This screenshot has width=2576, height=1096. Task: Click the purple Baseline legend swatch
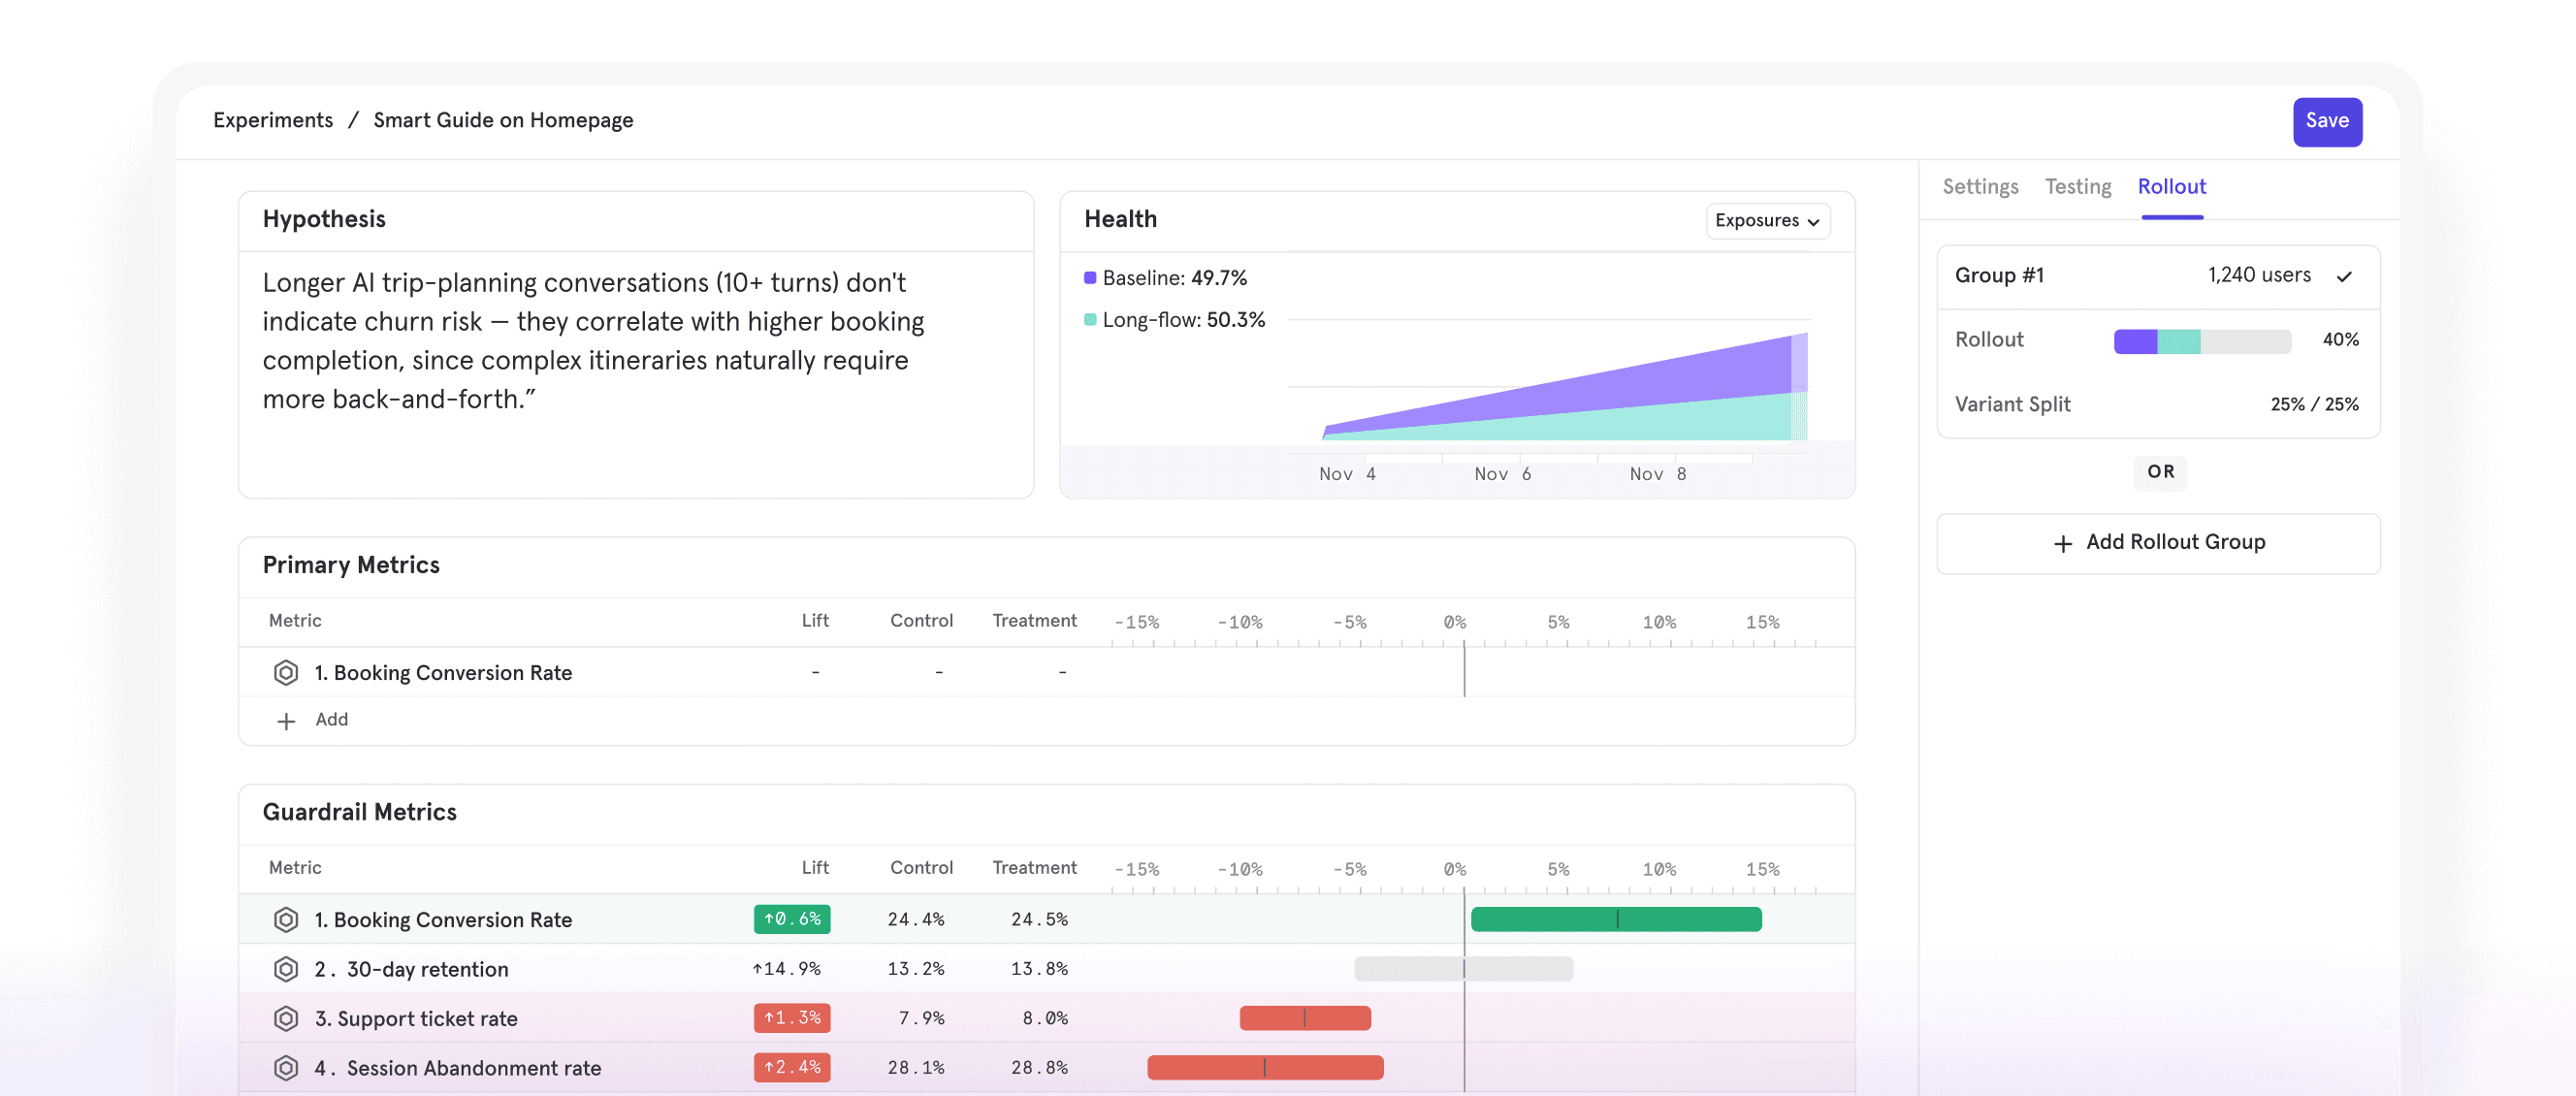click(x=1090, y=278)
